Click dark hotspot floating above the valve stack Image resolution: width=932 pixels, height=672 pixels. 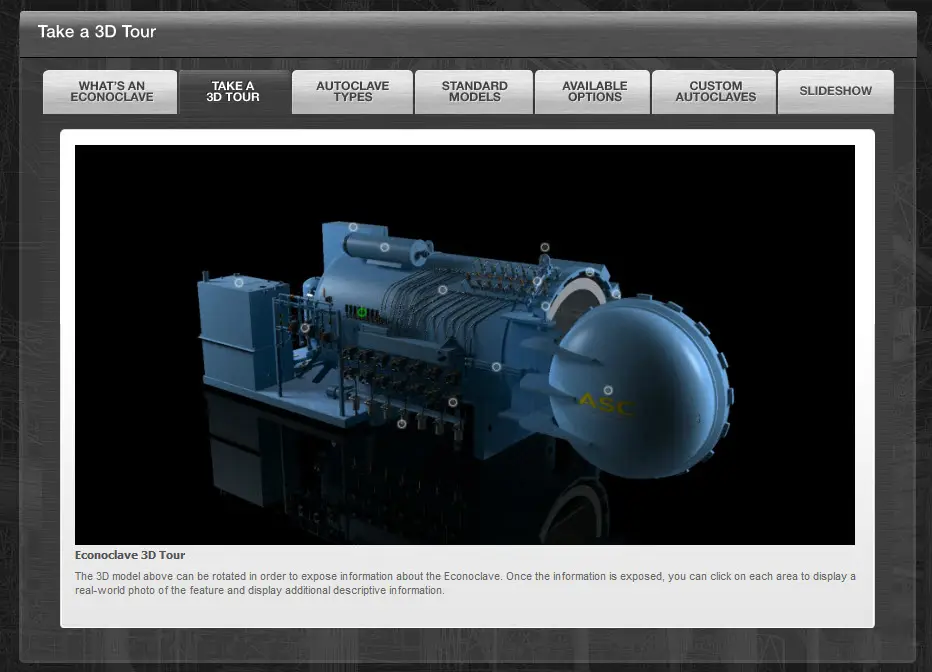[x=544, y=247]
